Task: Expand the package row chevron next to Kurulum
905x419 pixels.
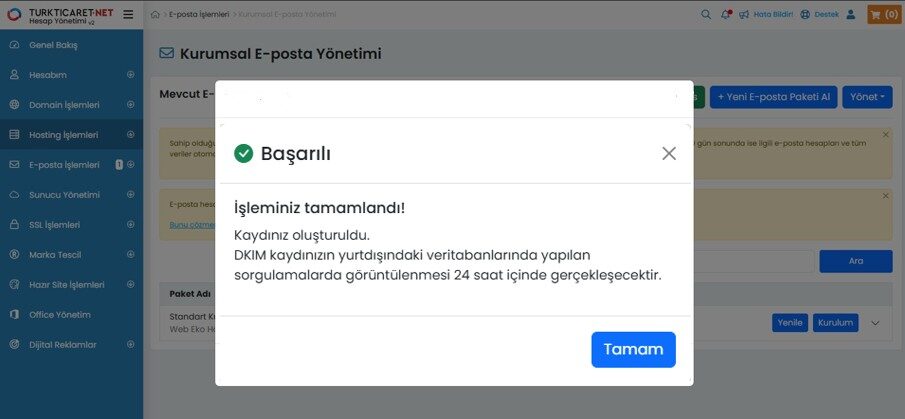Action: tap(876, 323)
